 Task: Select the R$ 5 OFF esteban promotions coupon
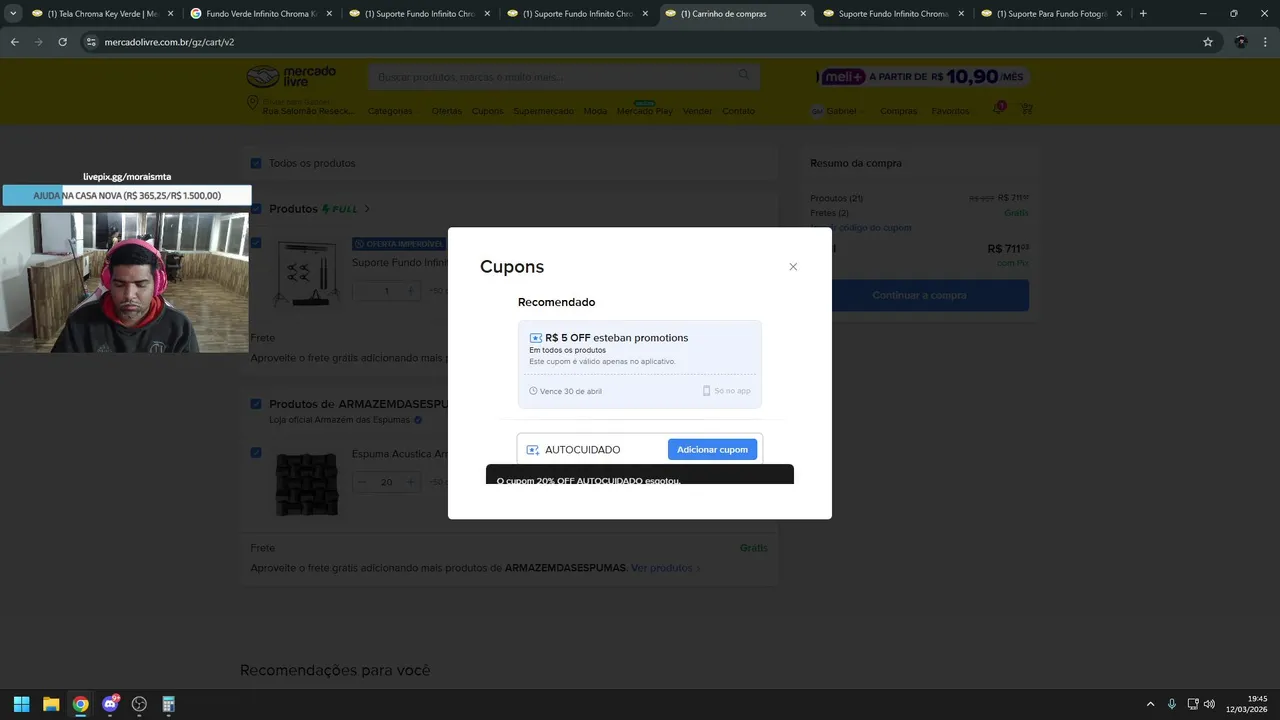click(x=640, y=364)
